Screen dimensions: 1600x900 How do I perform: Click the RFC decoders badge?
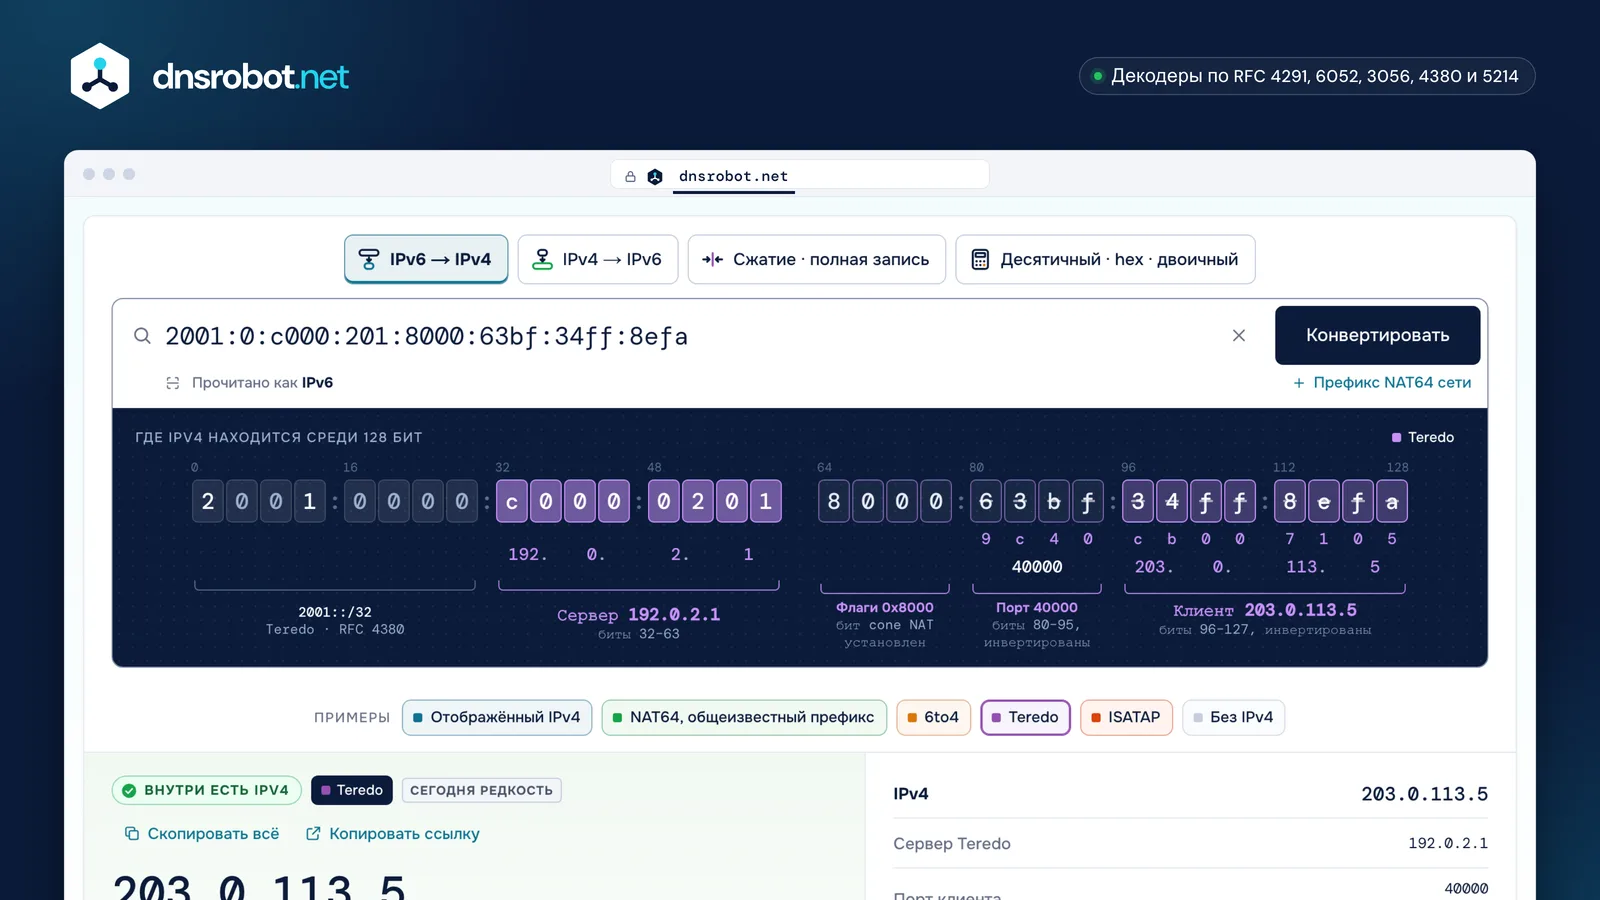point(1307,76)
